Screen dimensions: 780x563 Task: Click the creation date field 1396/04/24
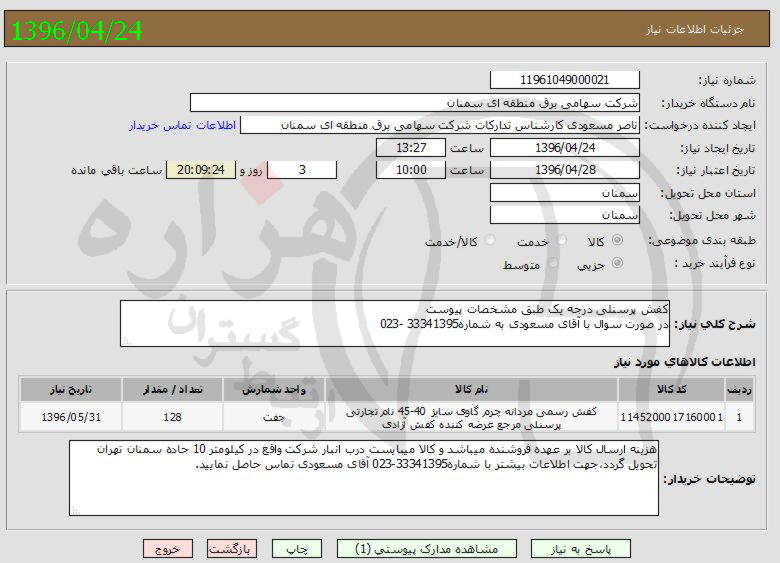pyautogui.click(x=565, y=148)
